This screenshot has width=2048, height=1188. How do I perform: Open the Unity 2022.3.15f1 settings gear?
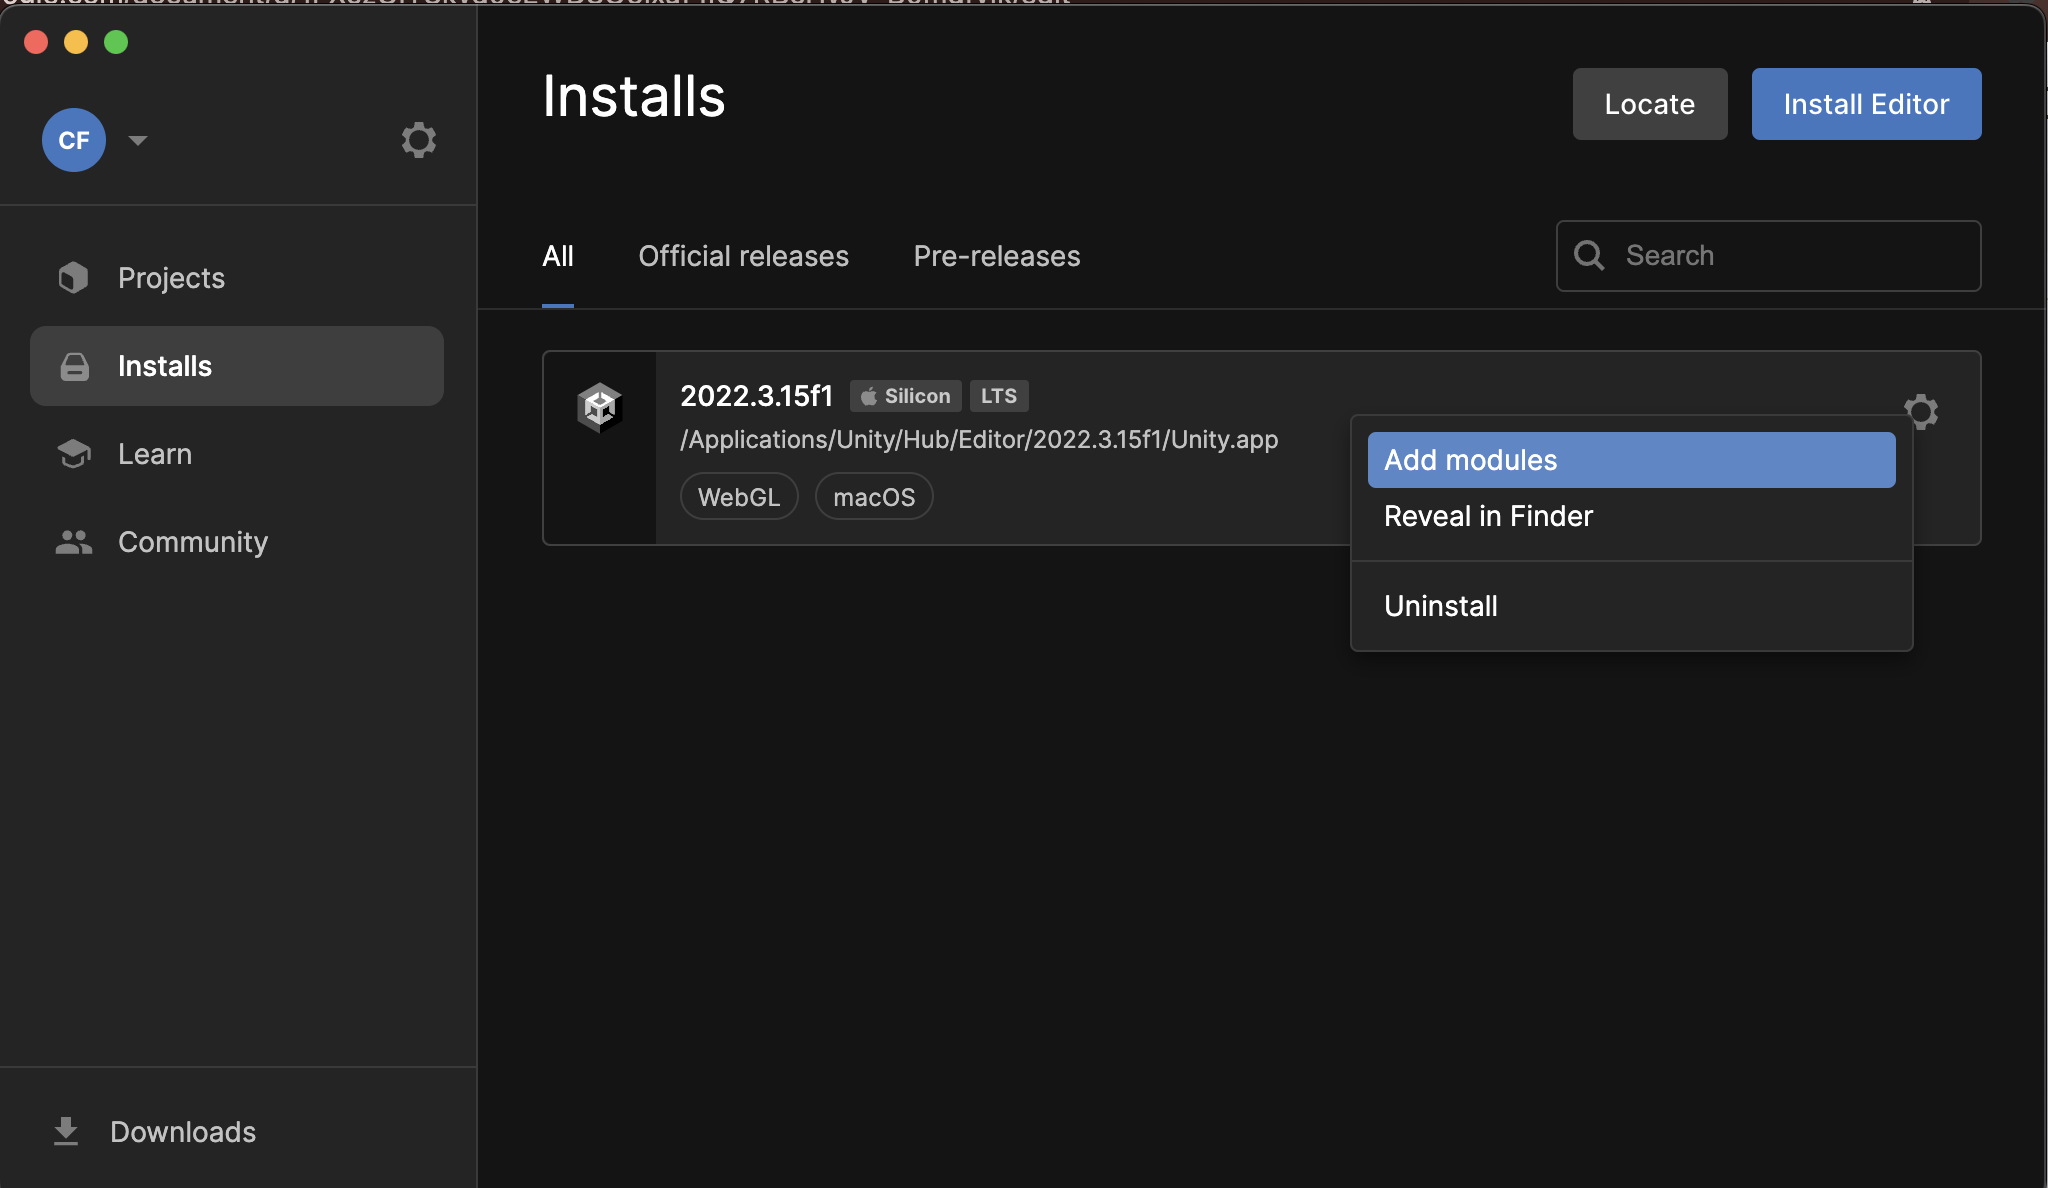coord(1921,410)
